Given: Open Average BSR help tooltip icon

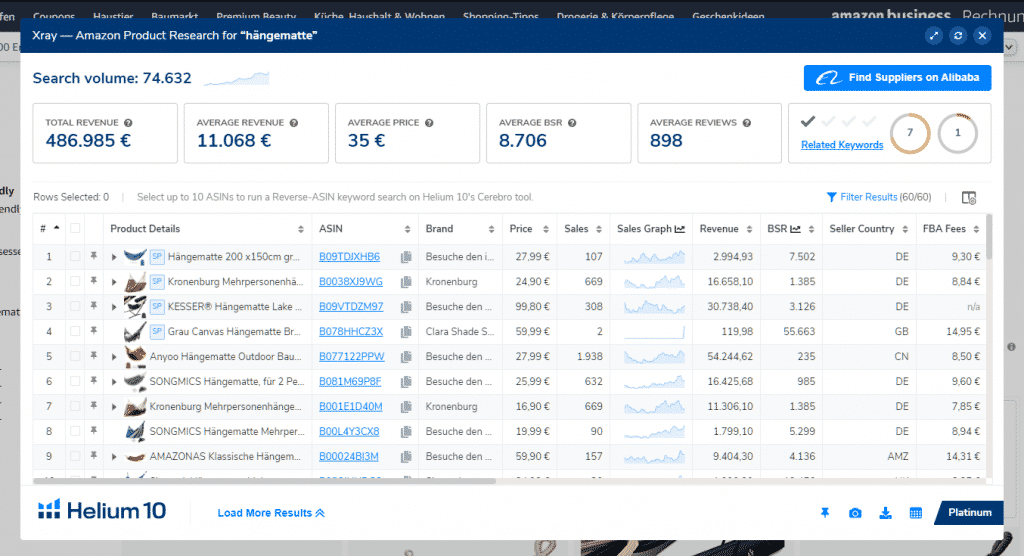Looking at the screenshot, I should tap(572, 123).
